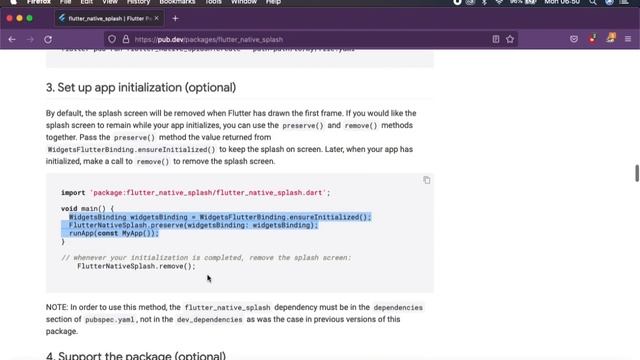Open the red extension icon in toolbar
640x360 pixels.
click(592, 39)
